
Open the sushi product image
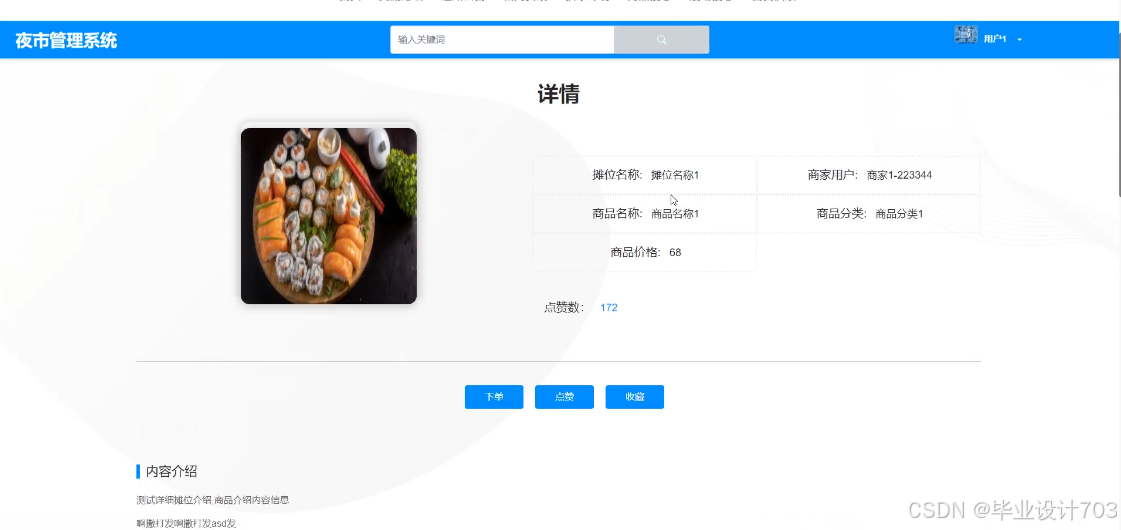(x=329, y=216)
